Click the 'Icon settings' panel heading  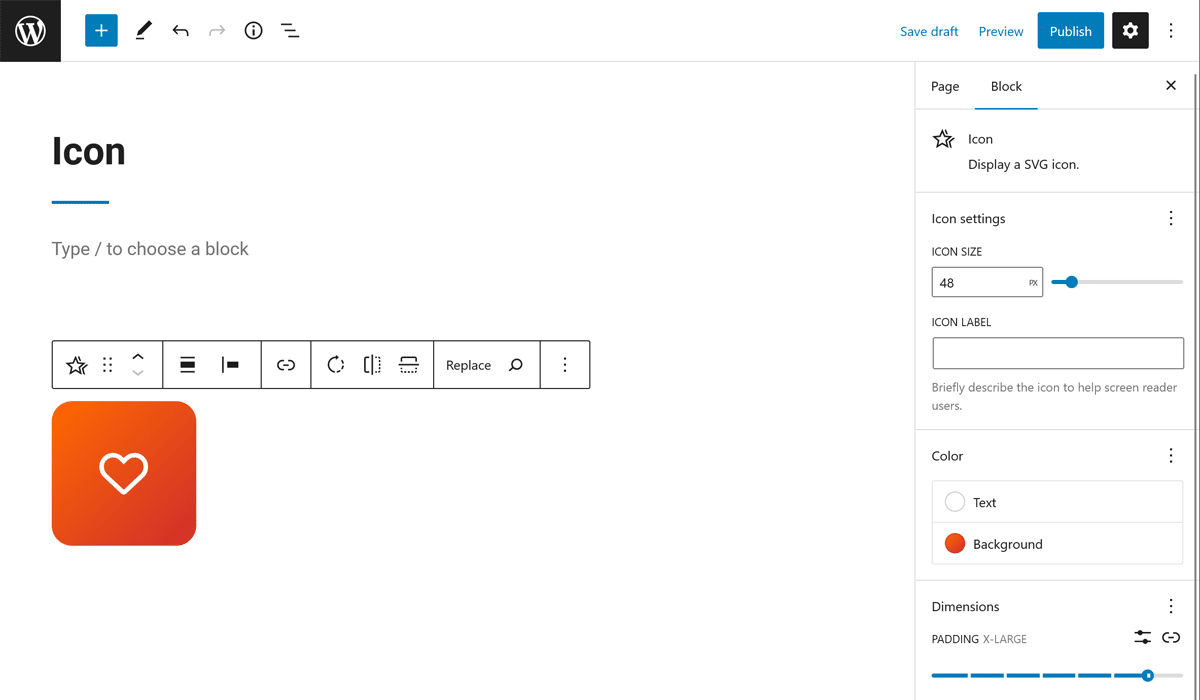coord(968,218)
